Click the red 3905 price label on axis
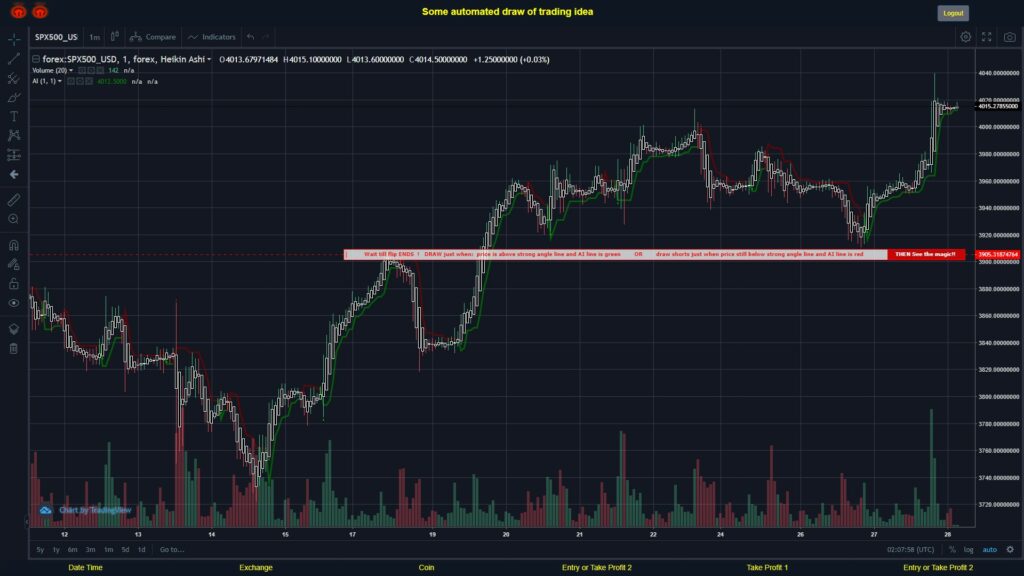The height and width of the screenshot is (576, 1024). (997, 255)
